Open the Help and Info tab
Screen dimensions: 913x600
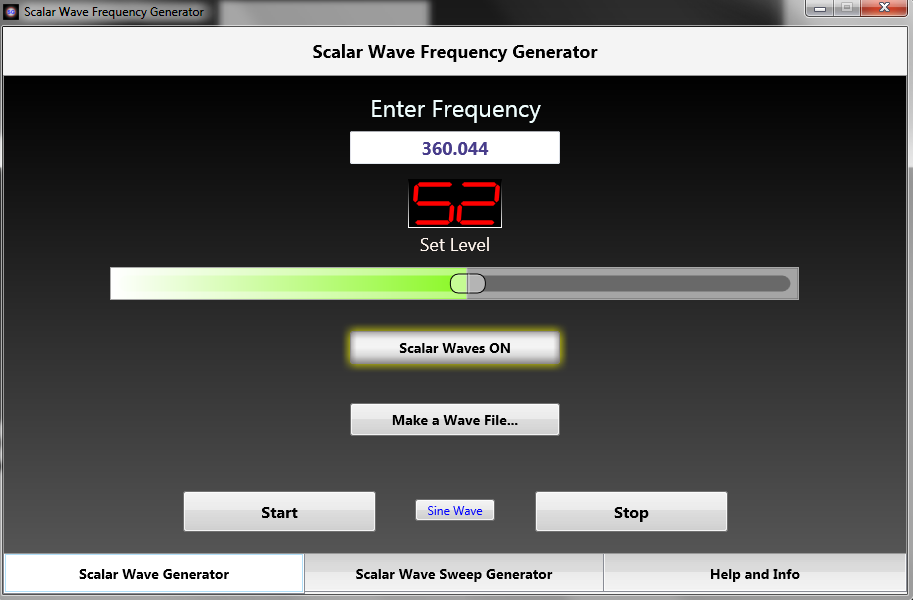[x=757, y=574]
